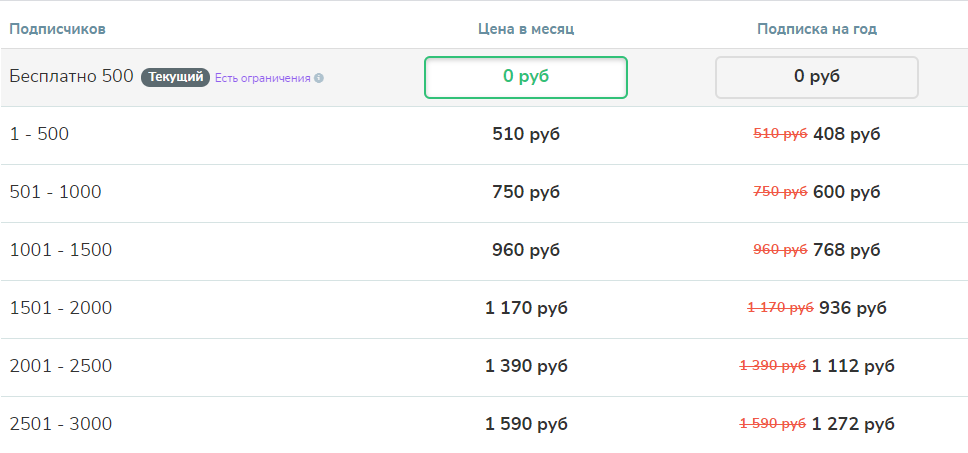968x453 pixels.
Task: Open the Есть ограничения link
Action: click(x=262, y=78)
